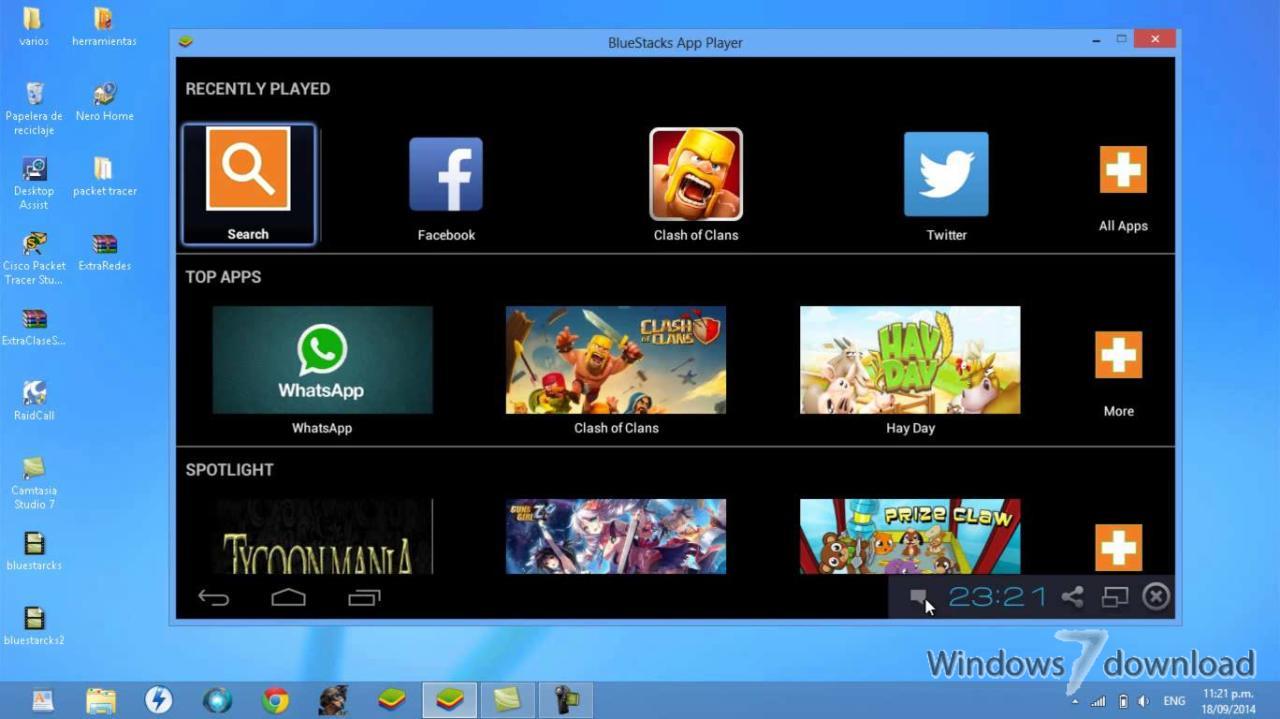Open the Gunz anime game spotlight banner
This screenshot has height=719, width=1280.
tap(616, 536)
